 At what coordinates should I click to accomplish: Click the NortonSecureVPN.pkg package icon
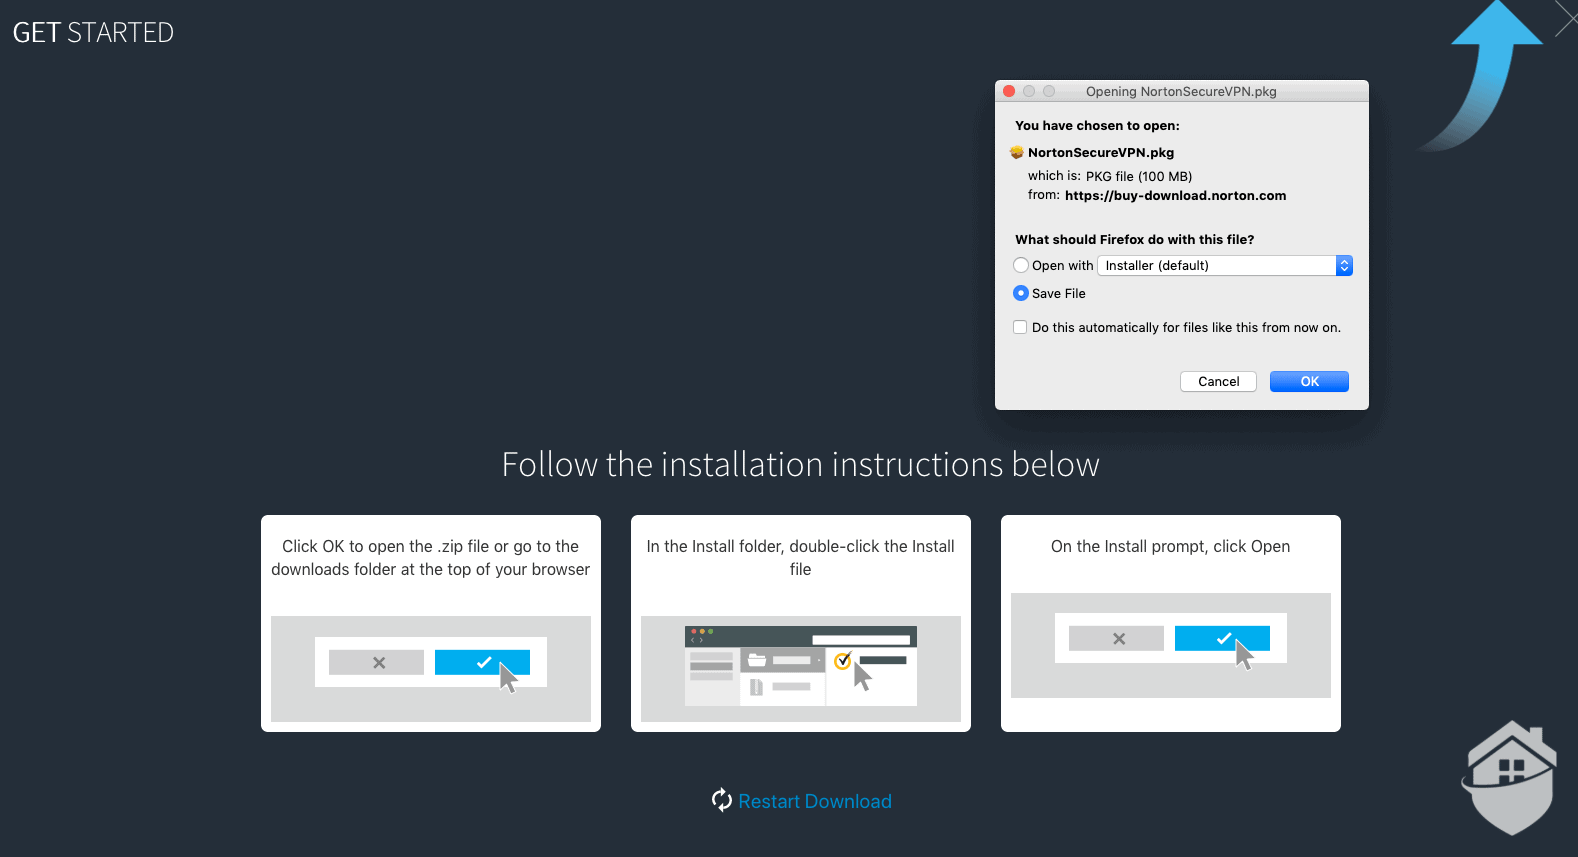point(1017,152)
